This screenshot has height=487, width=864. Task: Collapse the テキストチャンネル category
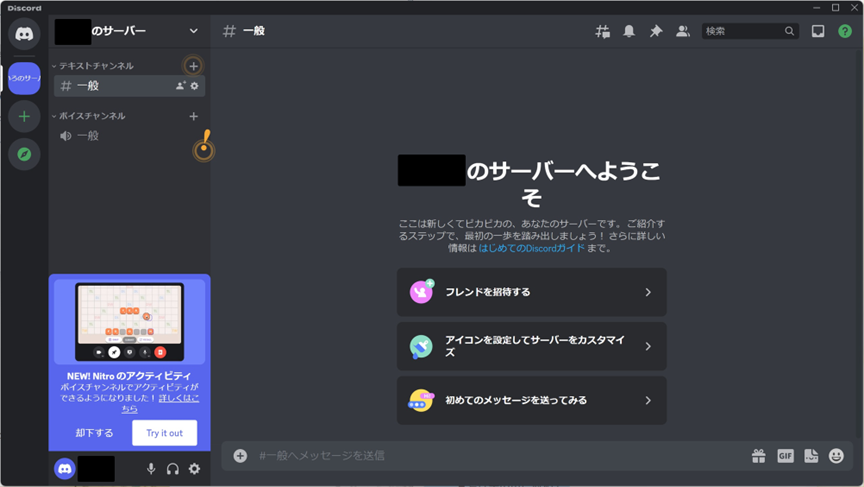tap(93, 66)
